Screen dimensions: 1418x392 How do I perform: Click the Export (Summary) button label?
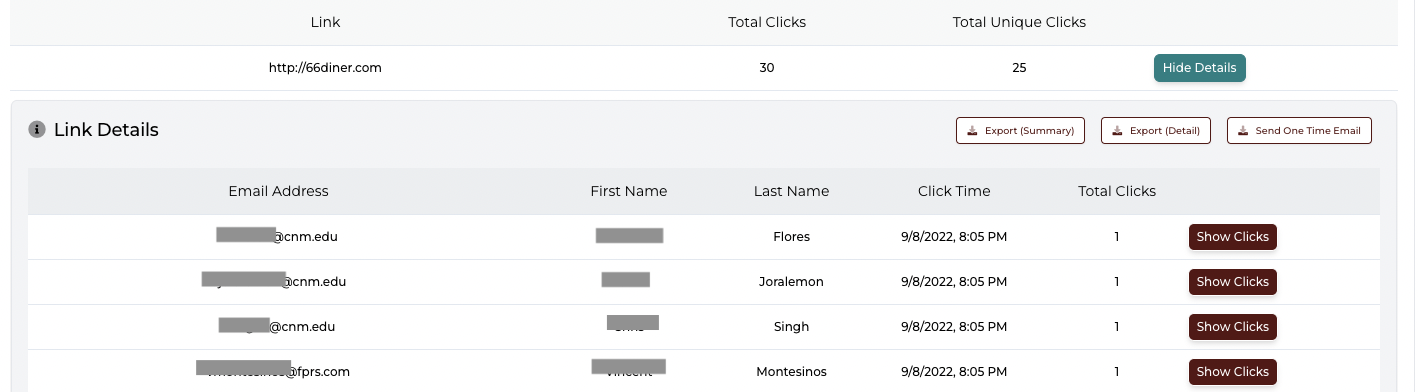(x=1029, y=131)
